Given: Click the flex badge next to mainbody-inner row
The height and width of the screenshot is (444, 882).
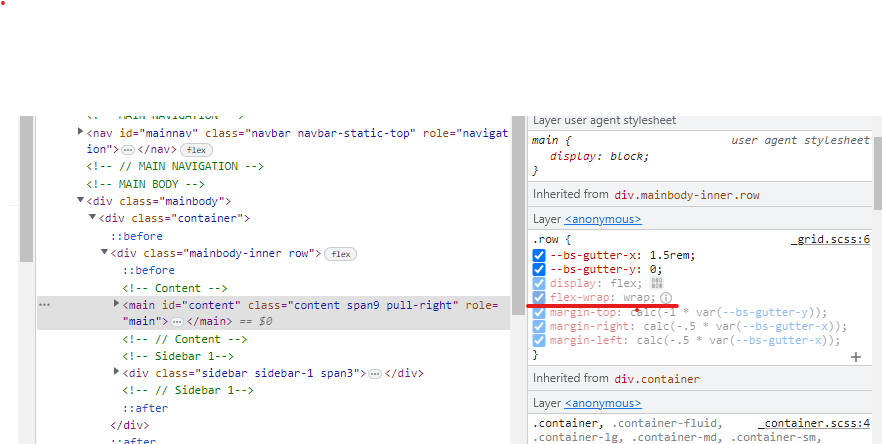Looking at the screenshot, I should pos(341,254).
